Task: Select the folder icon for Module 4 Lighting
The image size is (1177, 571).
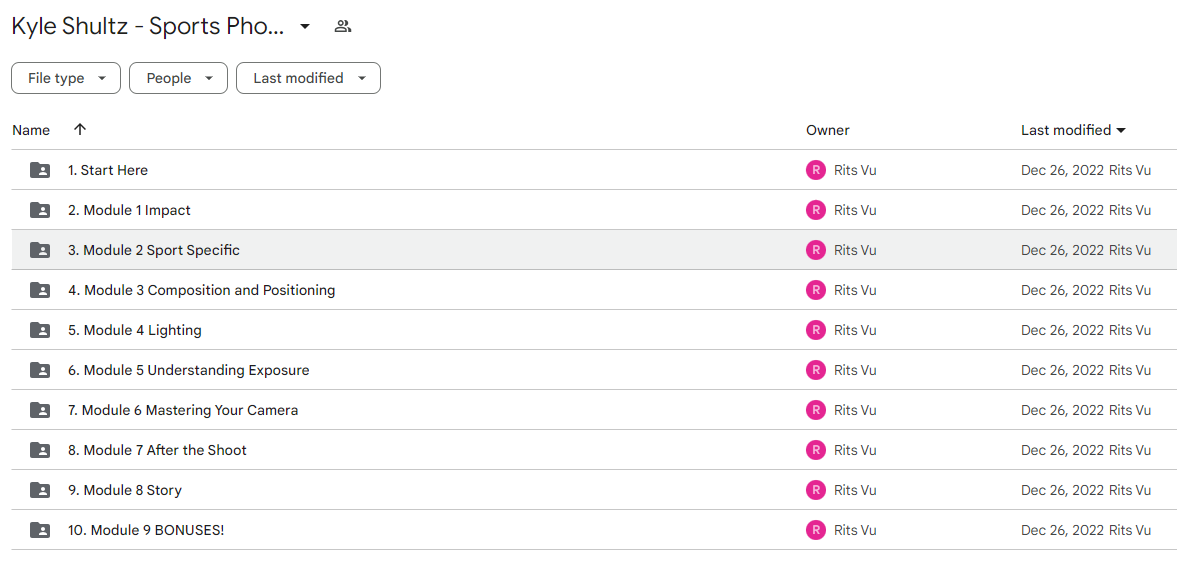Action: tap(40, 330)
